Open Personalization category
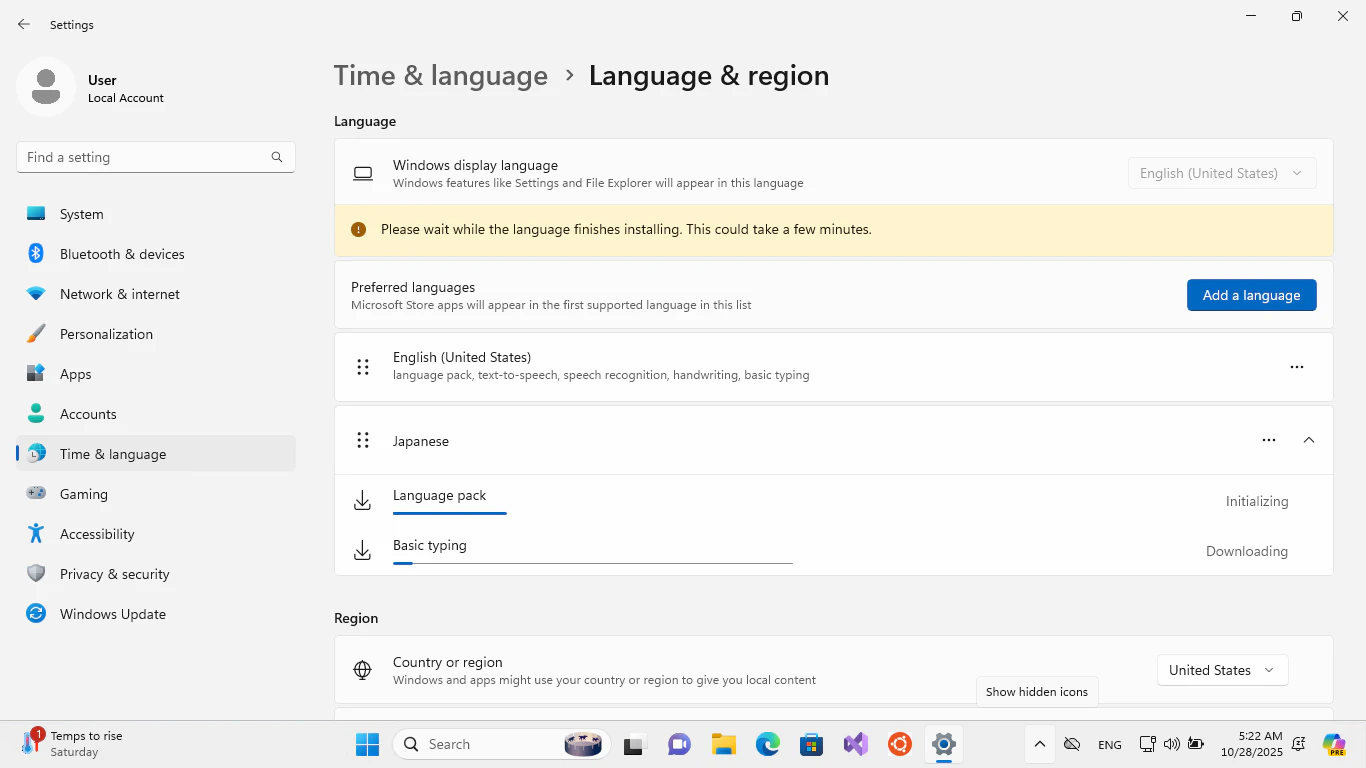The height and width of the screenshot is (768, 1366). pyautogui.click(x=156, y=334)
